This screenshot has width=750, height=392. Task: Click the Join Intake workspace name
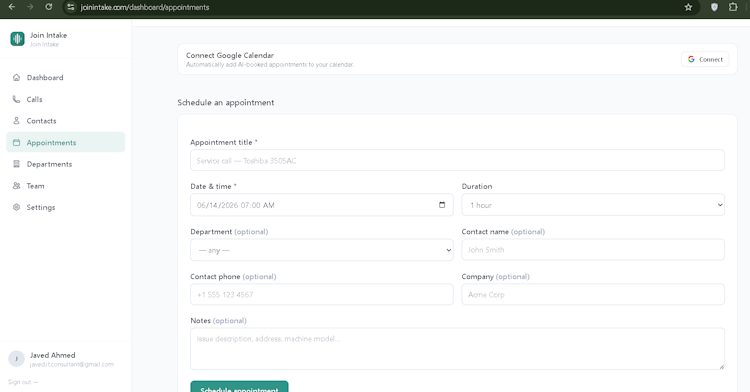click(48, 35)
